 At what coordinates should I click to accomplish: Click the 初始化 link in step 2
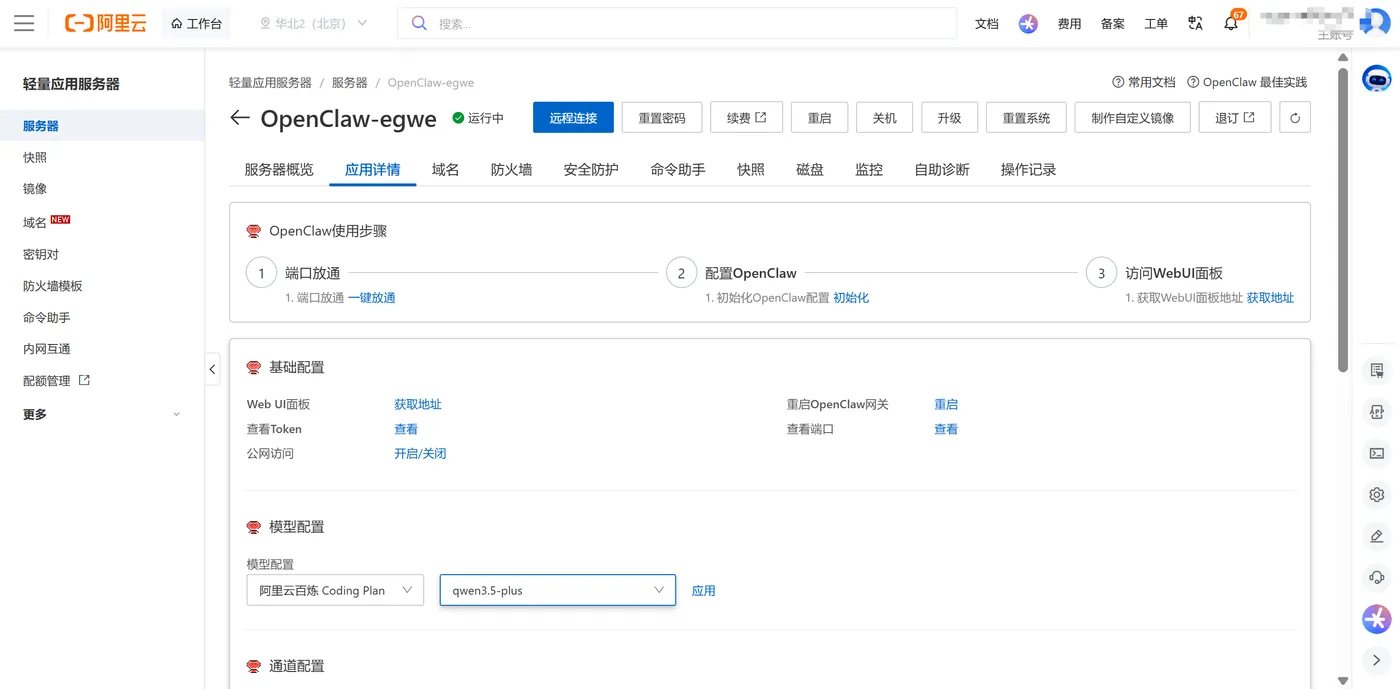pyautogui.click(x=851, y=298)
